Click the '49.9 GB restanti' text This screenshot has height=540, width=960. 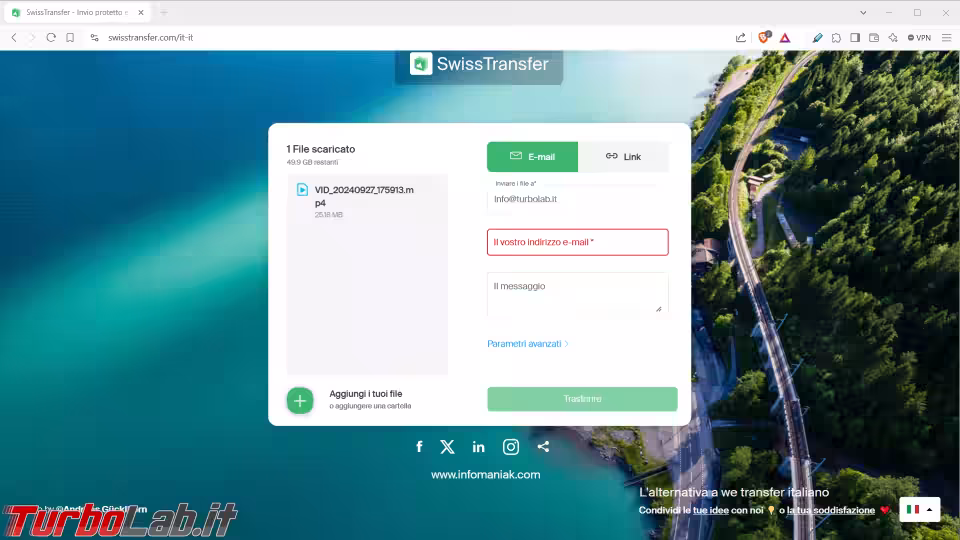312,162
